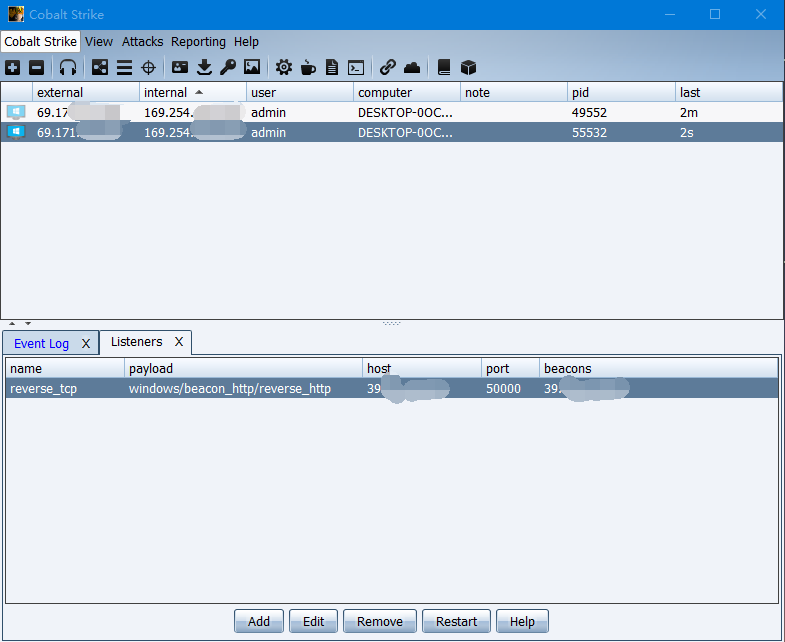
Task: Sort beacons by note column
Action: [514, 92]
